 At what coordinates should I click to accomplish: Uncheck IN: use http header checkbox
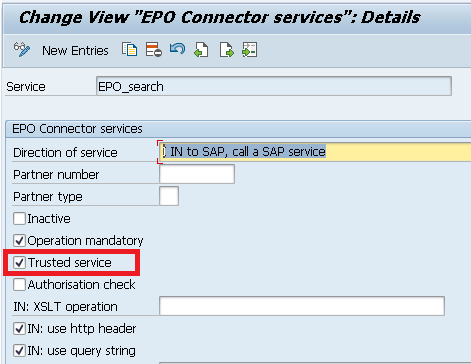[x=19, y=329]
